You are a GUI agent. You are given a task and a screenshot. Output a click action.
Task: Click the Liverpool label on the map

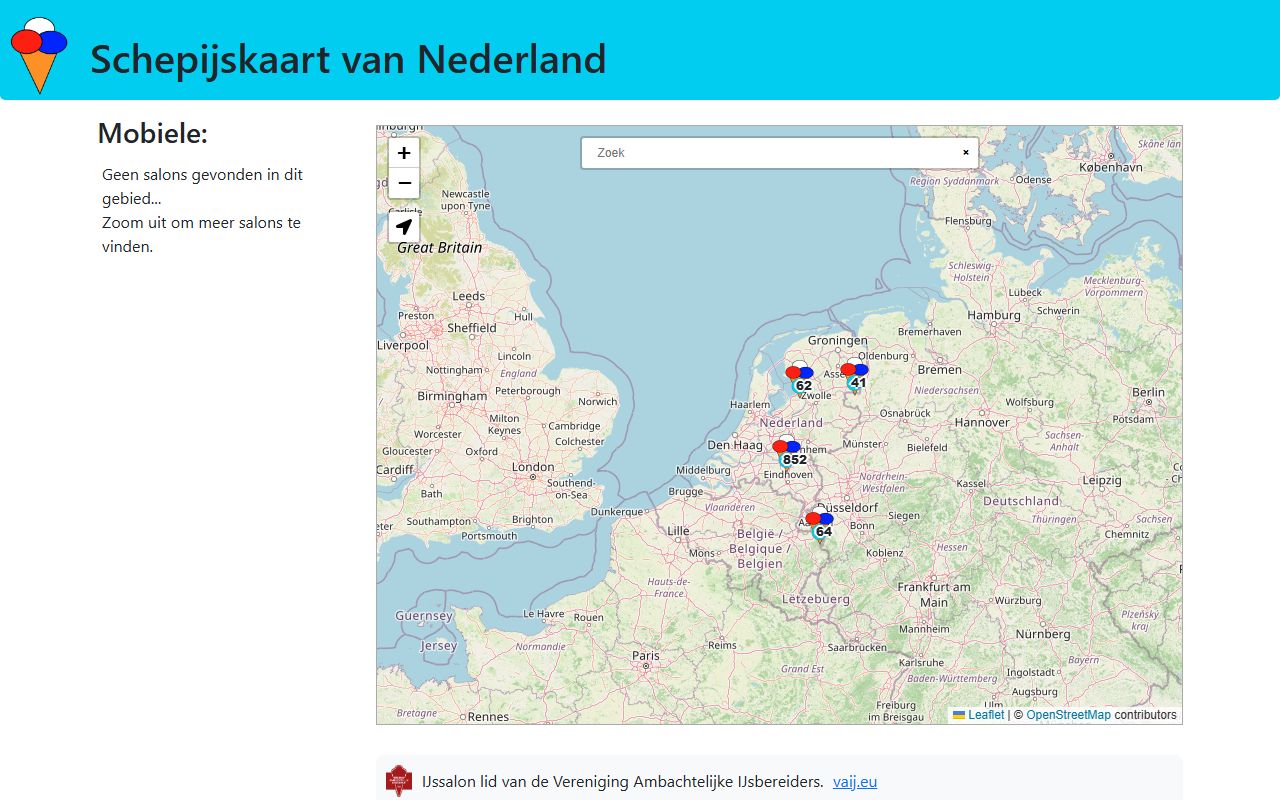point(403,345)
